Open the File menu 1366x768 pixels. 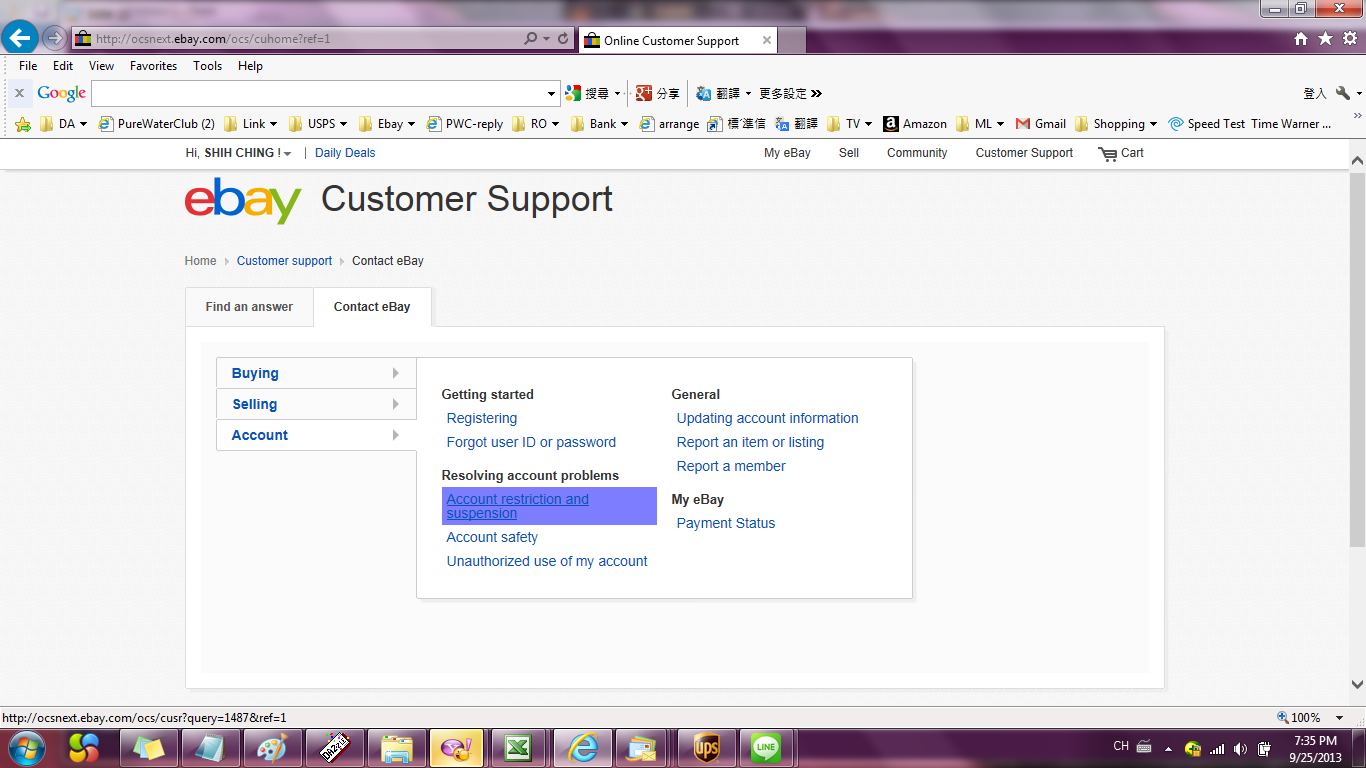tap(28, 66)
